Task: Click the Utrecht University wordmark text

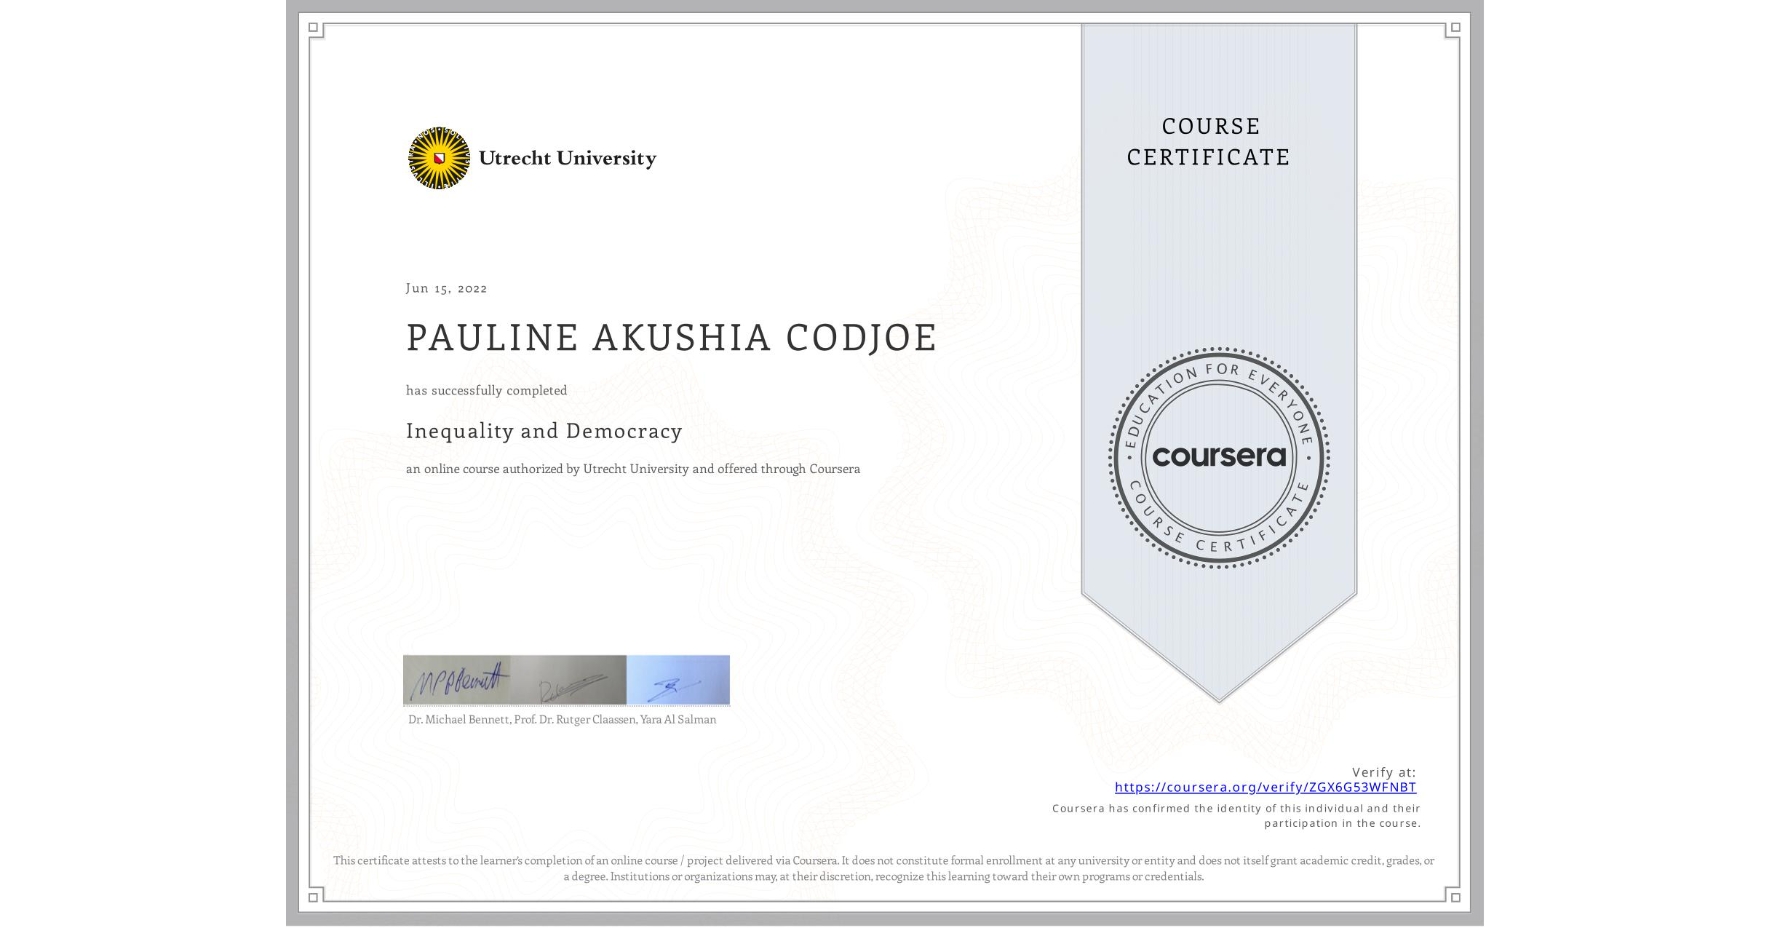Action: (x=567, y=158)
